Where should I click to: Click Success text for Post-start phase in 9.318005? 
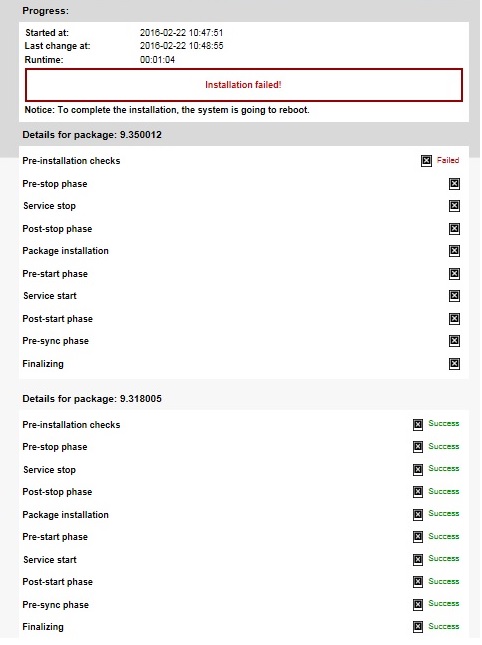(x=443, y=581)
